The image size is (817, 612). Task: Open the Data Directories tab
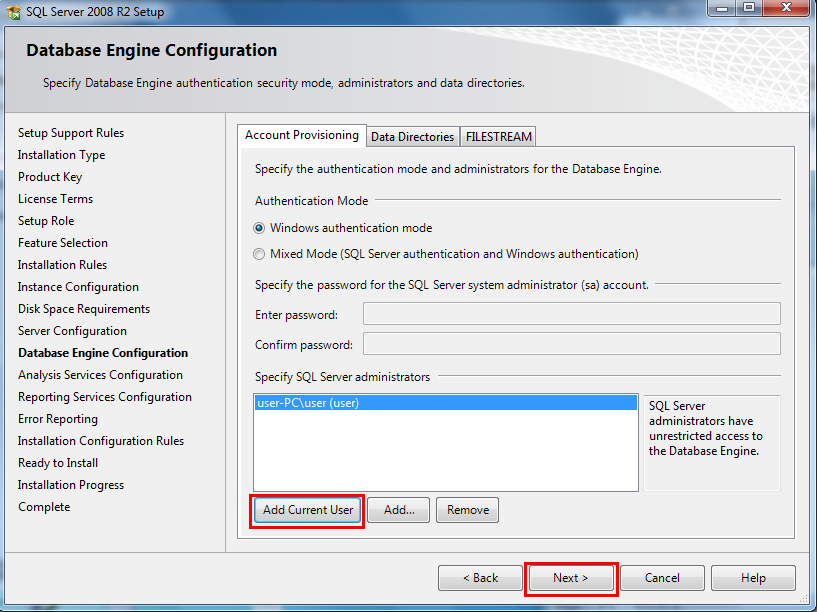point(413,137)
